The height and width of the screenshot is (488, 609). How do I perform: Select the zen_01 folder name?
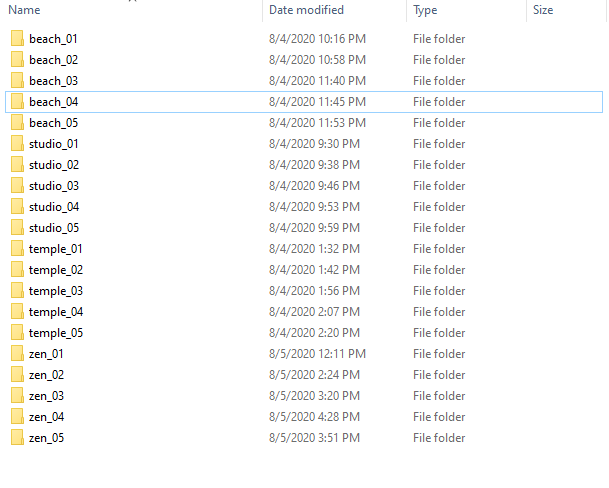click(x=46, y=354)
